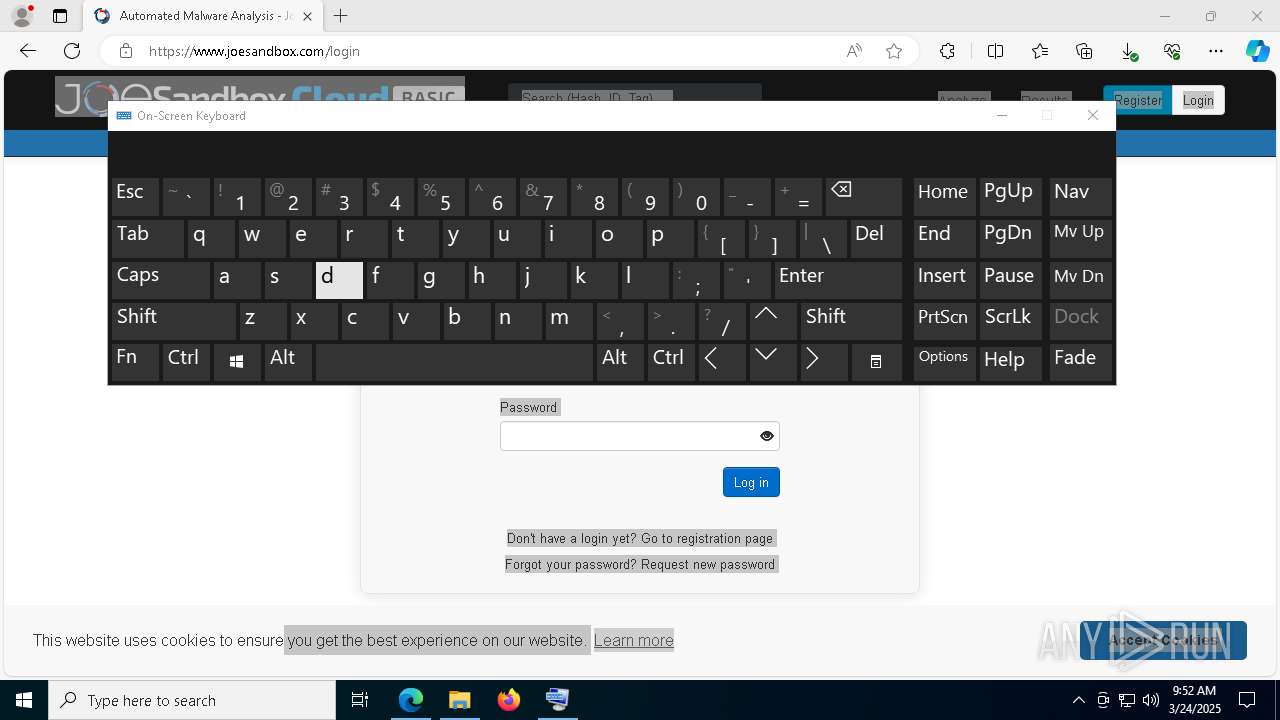Launch Firefox from taskbar

point(508,700)
